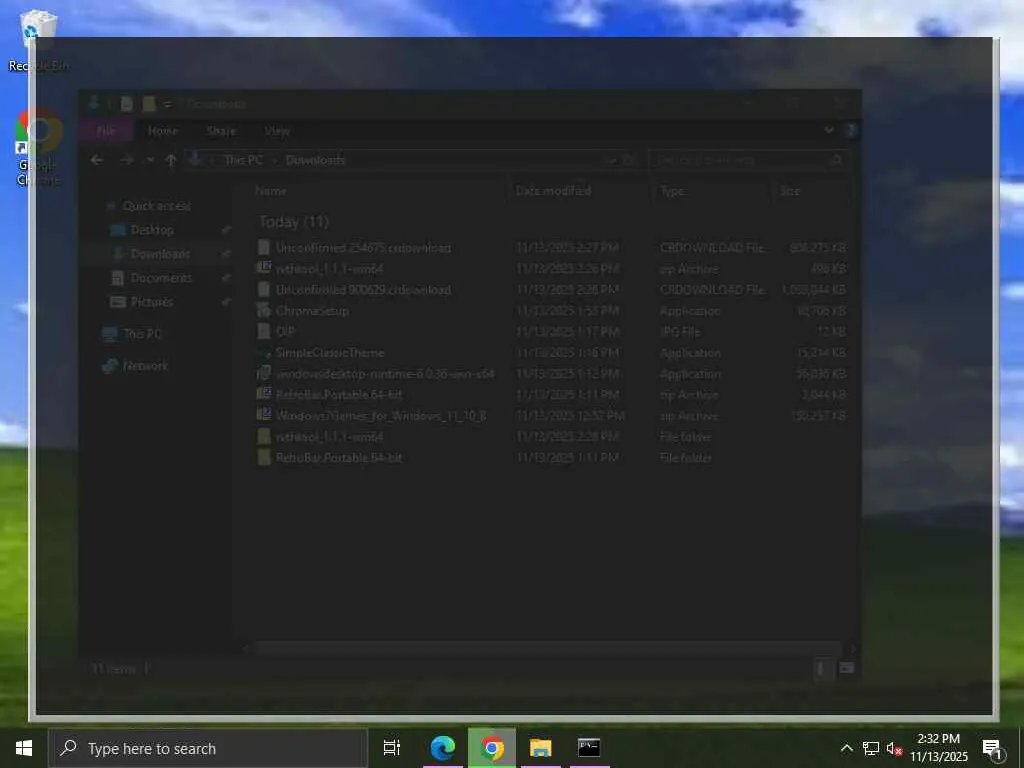This screenshot has width=1024, height=768.
Task: Switch to details view in status bar
Action: 822,668
